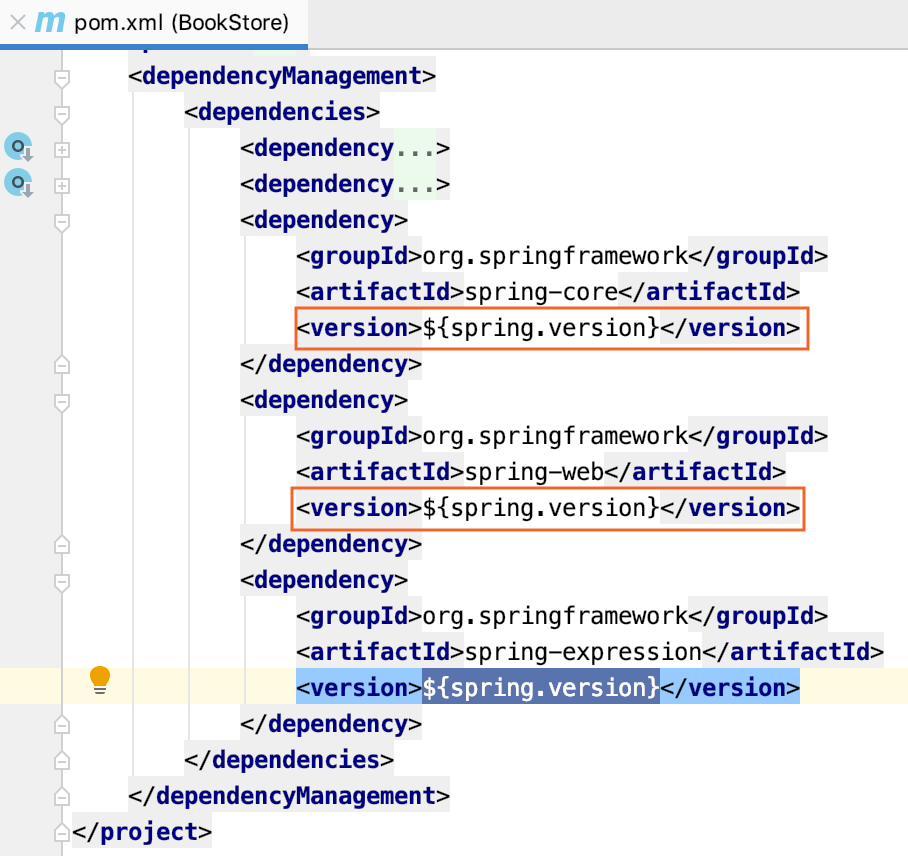The height and width of the screenshot is (856, 908).
Task: Click first overriding-dependency gutter icon
Action: point(19,147)
